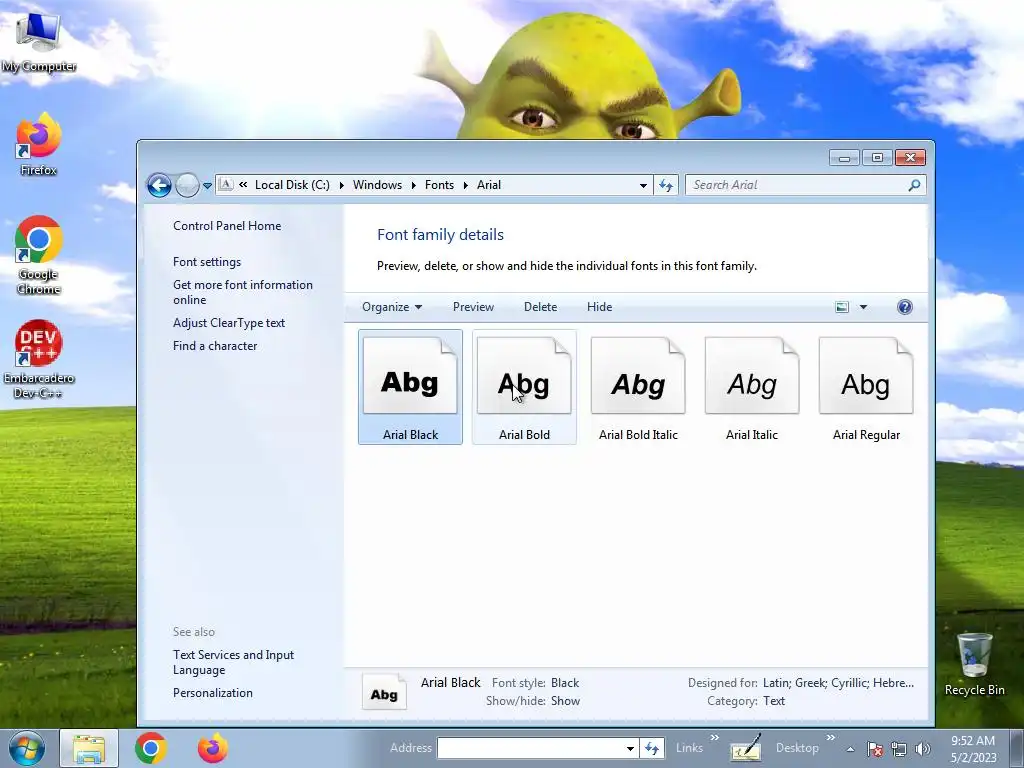Select the Arial Italic font
This screenshot has height=768, width=1024.
752,387
